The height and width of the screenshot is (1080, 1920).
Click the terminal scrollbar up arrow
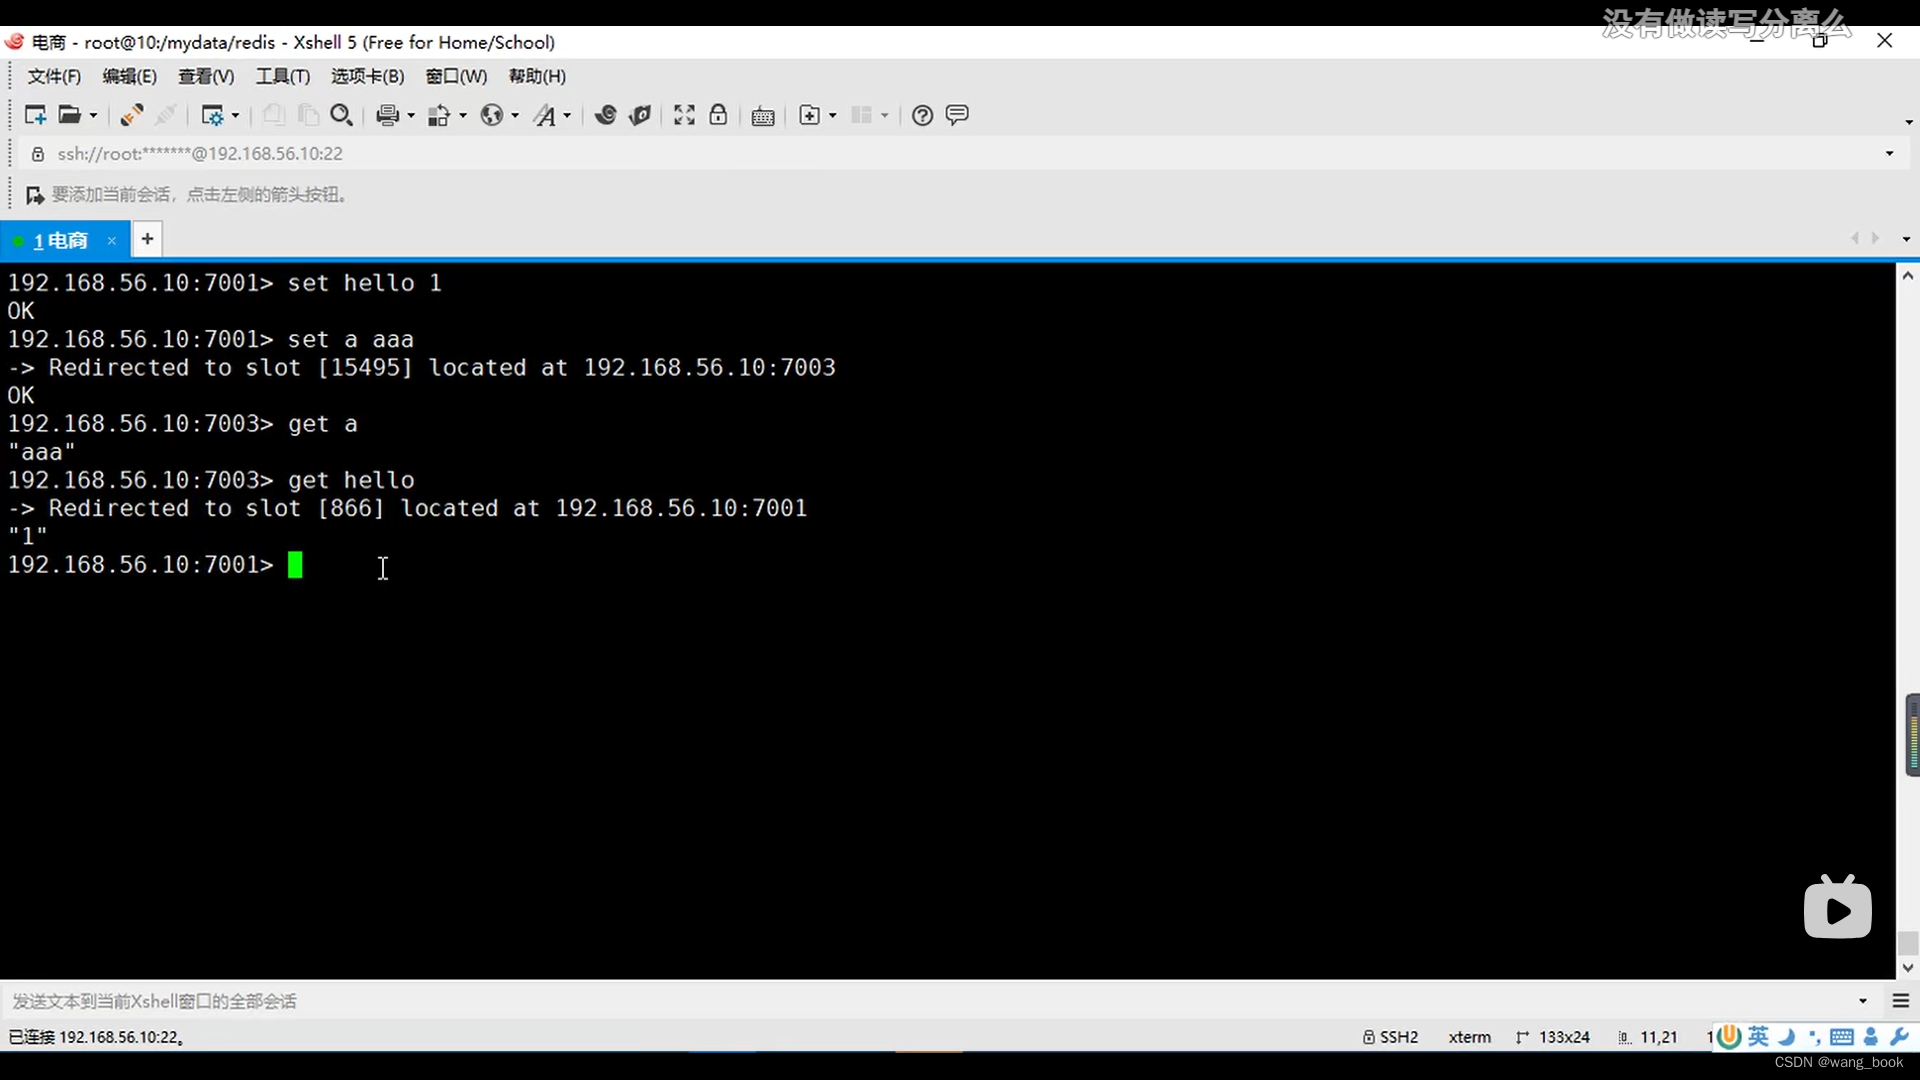(x=1907, y=275)
